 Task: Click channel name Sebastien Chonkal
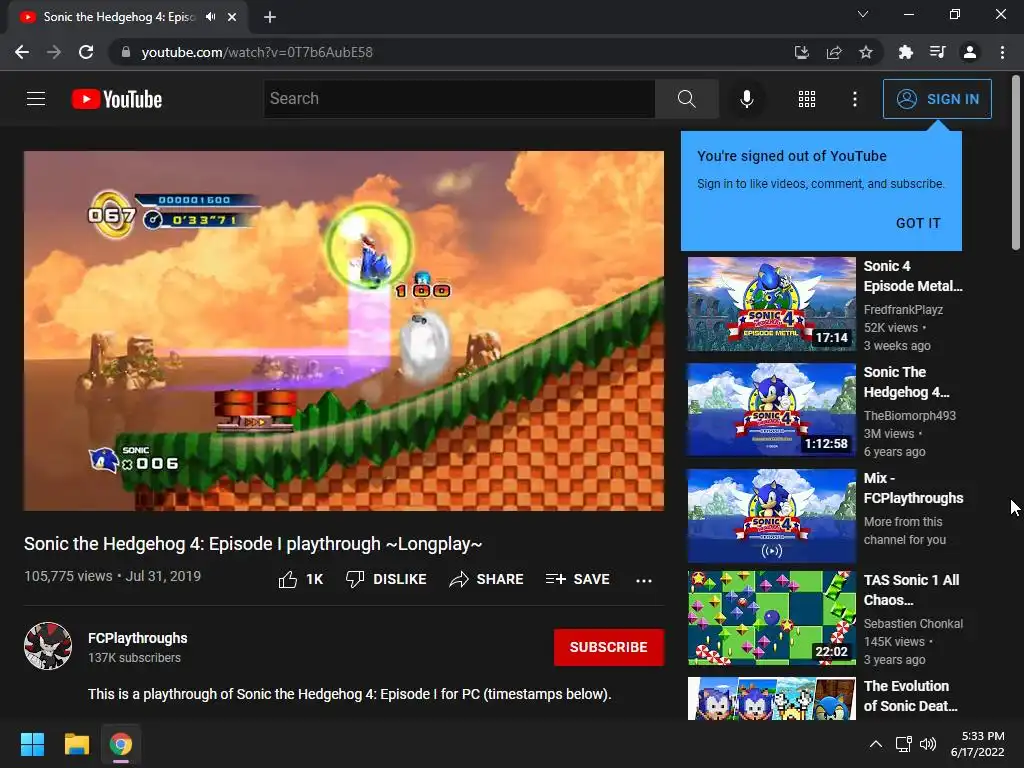click(913, 624)
